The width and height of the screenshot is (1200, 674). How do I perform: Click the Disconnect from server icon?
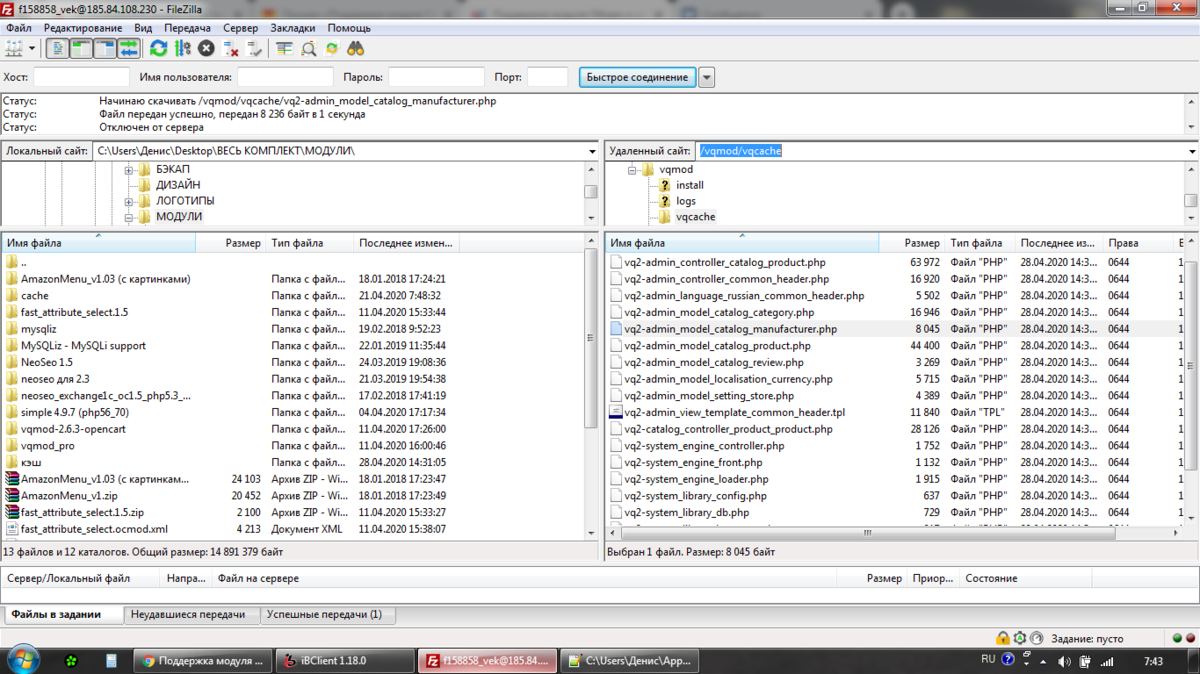point(231,48)
